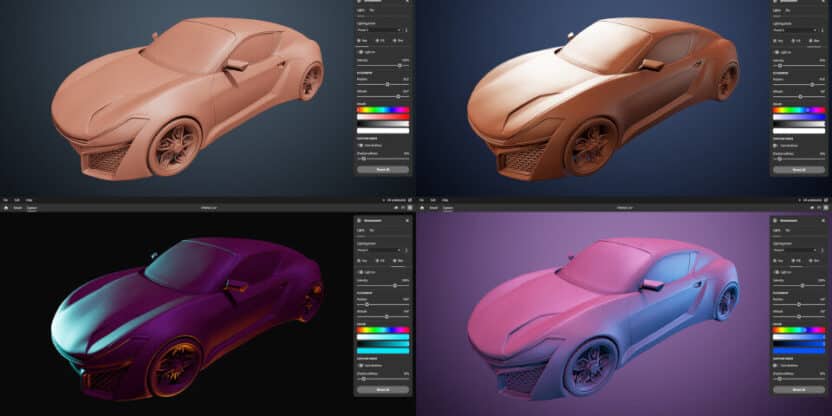Click the Shadow softness slider beside the peach car

(383, 159)
